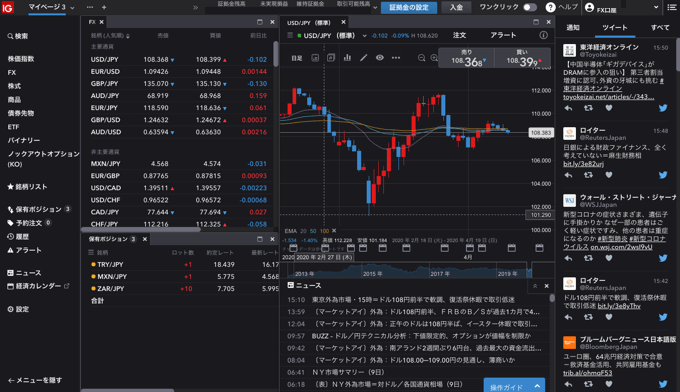
Task: Retweet the ブルームバーグニュース tweet
Action: tap(588, 384)
